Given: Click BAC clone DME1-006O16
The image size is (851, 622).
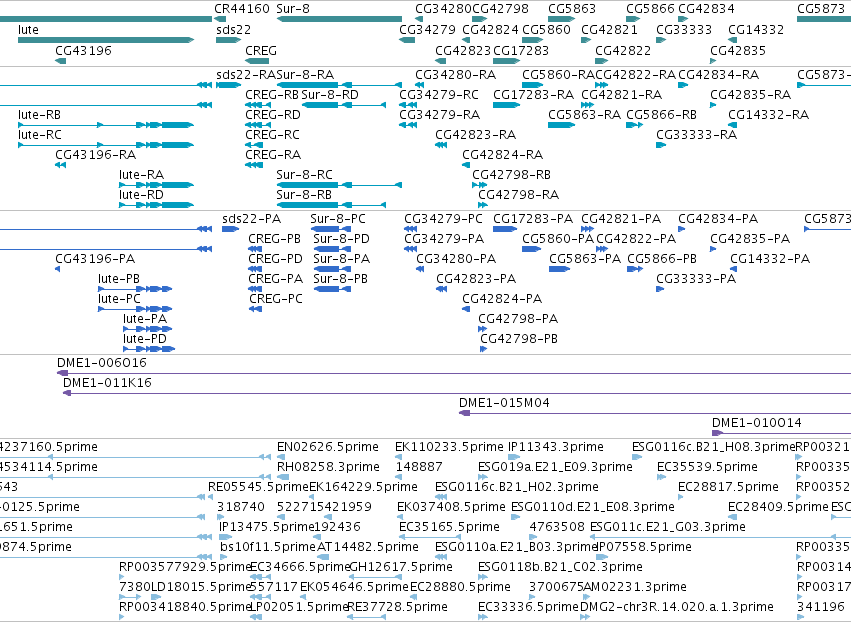Looking at the screenshot, I should (101, 363).
